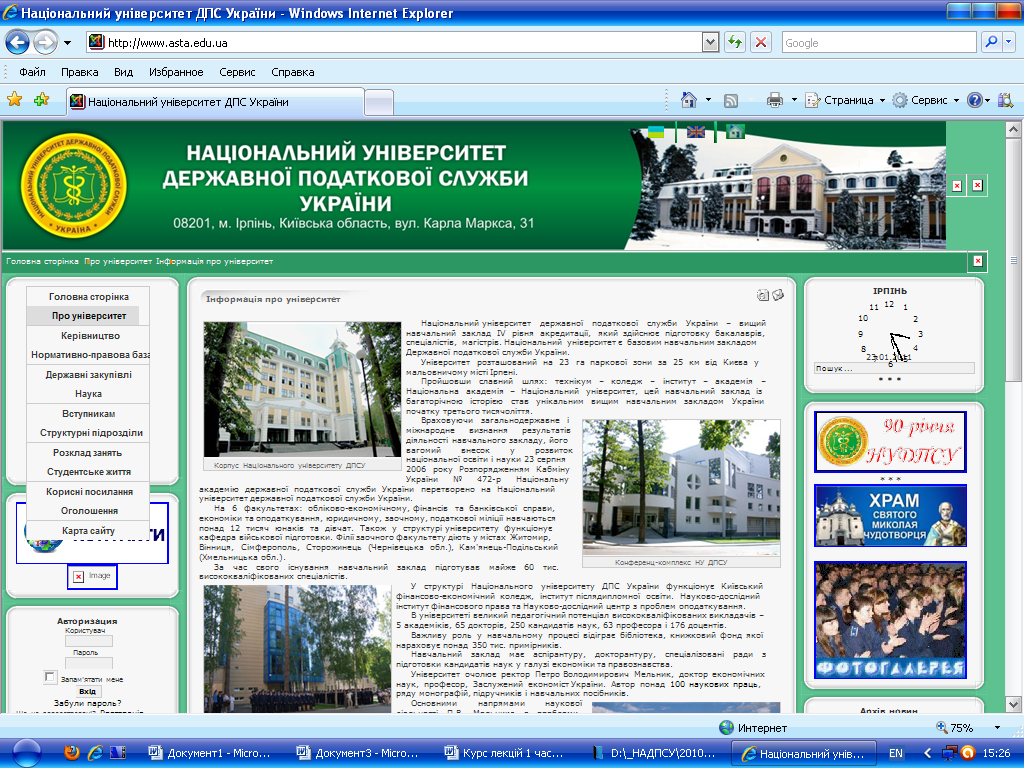This screenshot has width=1024, height=768.
Task: Expand the Home button dropdown arrow
Action: coord(709,100)
